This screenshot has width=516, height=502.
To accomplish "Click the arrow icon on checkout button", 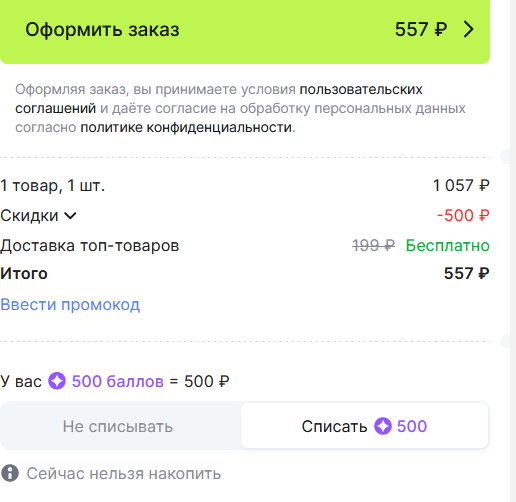I will click(469, 29).
